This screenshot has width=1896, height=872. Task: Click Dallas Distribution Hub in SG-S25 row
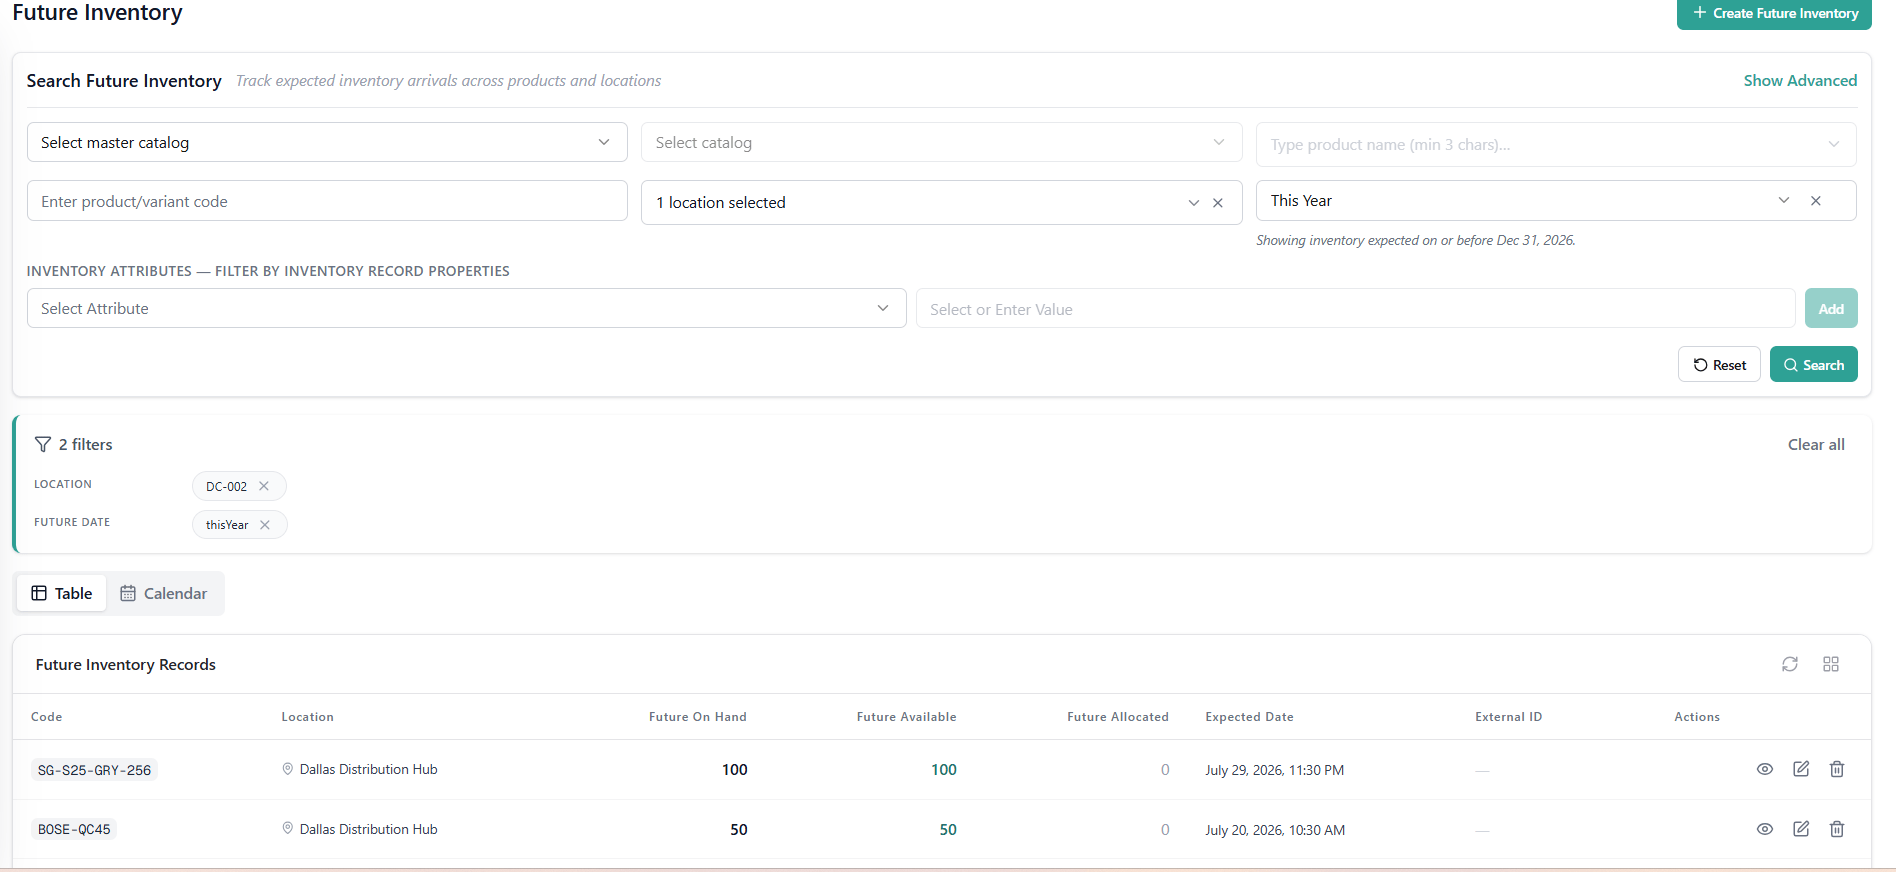368,769
